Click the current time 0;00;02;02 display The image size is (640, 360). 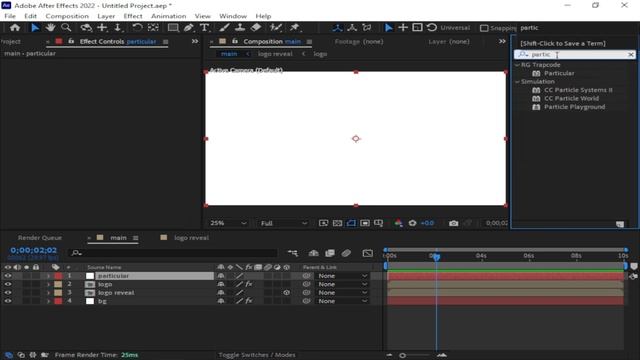tap(33, 250)
